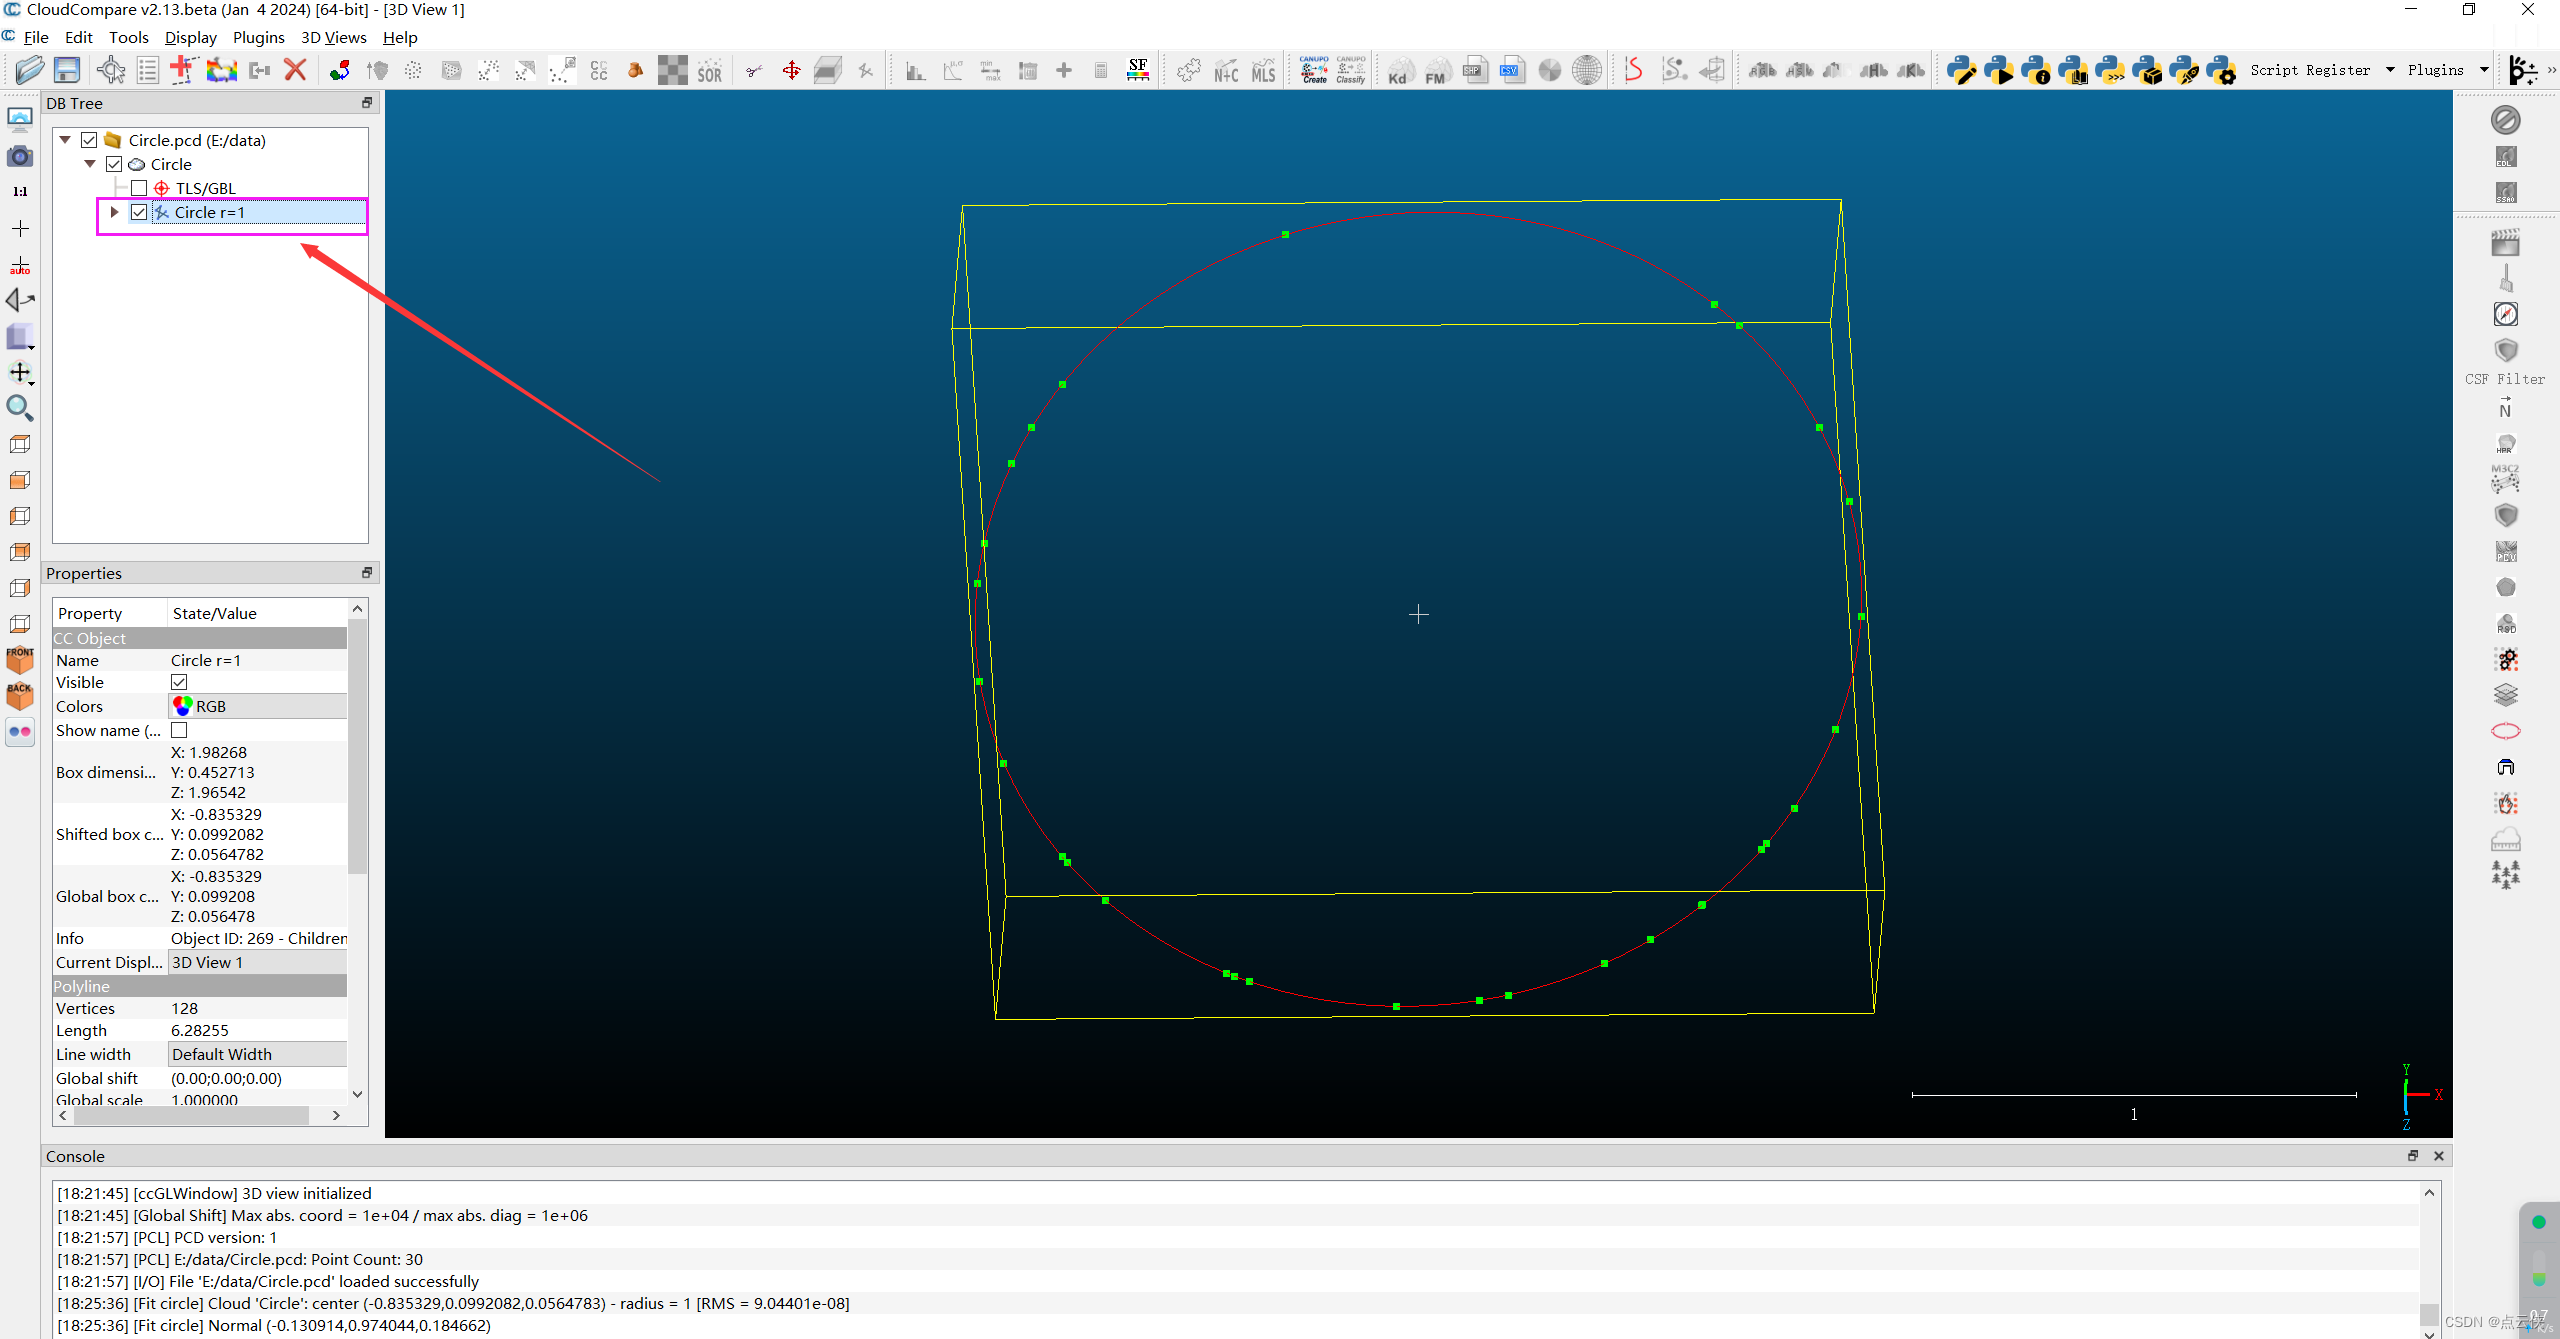Image resolution: width=2560 pixels, height=1339 pixels.
Task: Open the Current Display 3D View 1 combo
Action: click(x=257, y=962)
